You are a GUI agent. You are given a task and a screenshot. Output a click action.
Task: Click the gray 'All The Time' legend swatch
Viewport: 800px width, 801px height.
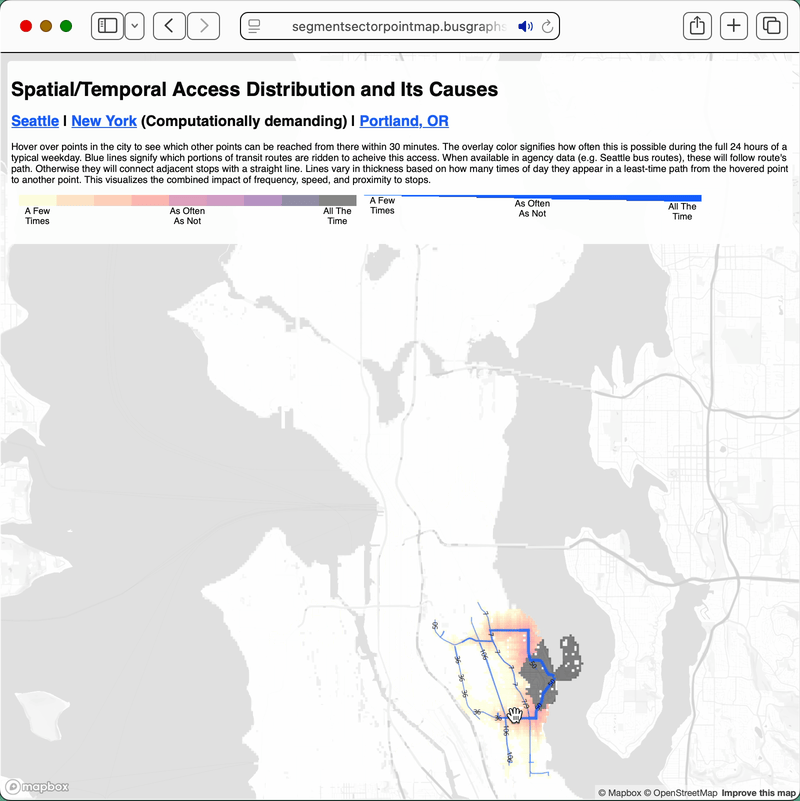pos(337,201)
